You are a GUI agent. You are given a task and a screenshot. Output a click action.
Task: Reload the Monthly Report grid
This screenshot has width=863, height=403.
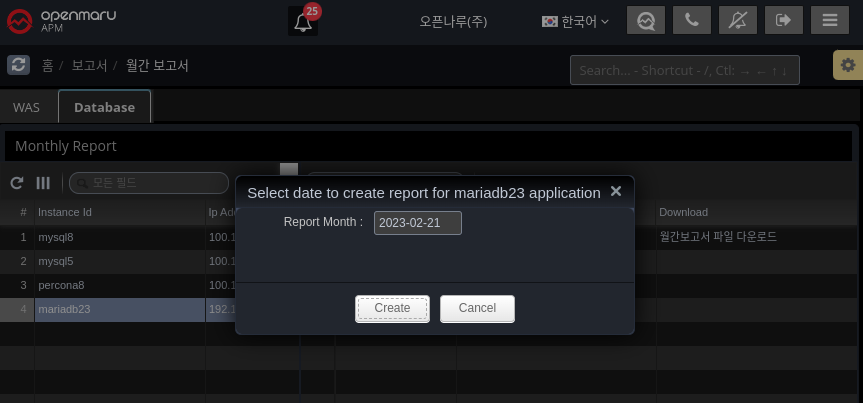[x=17, y=183]
